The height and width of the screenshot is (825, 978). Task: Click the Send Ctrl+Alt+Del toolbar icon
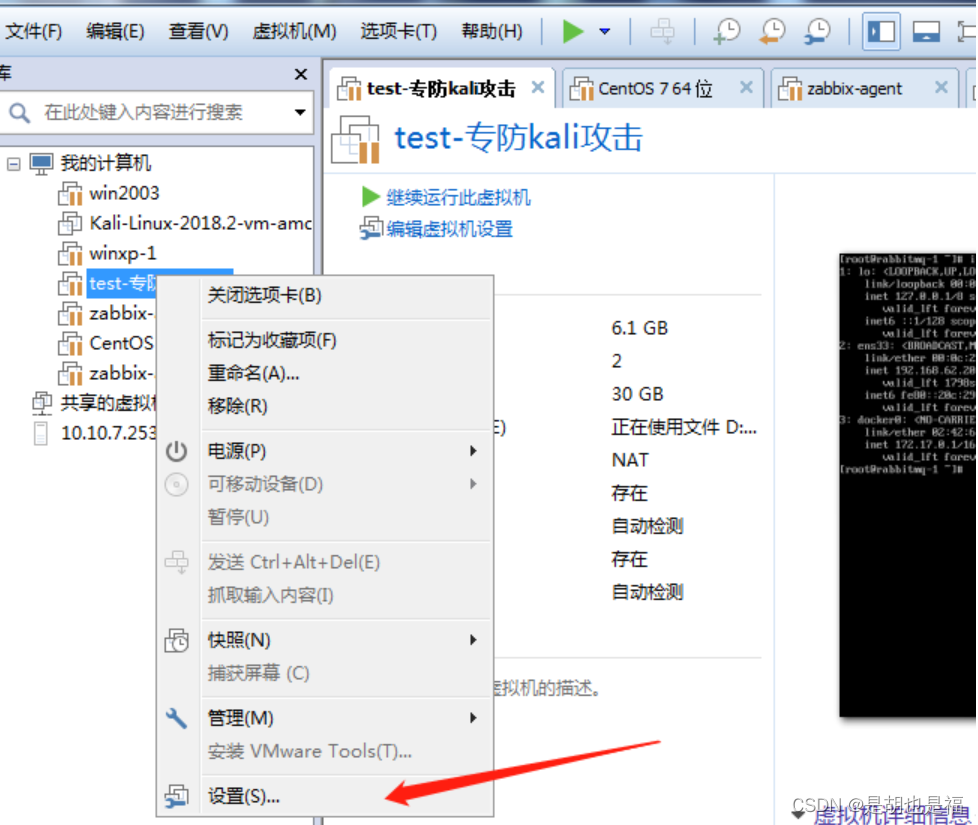[662, 31]
